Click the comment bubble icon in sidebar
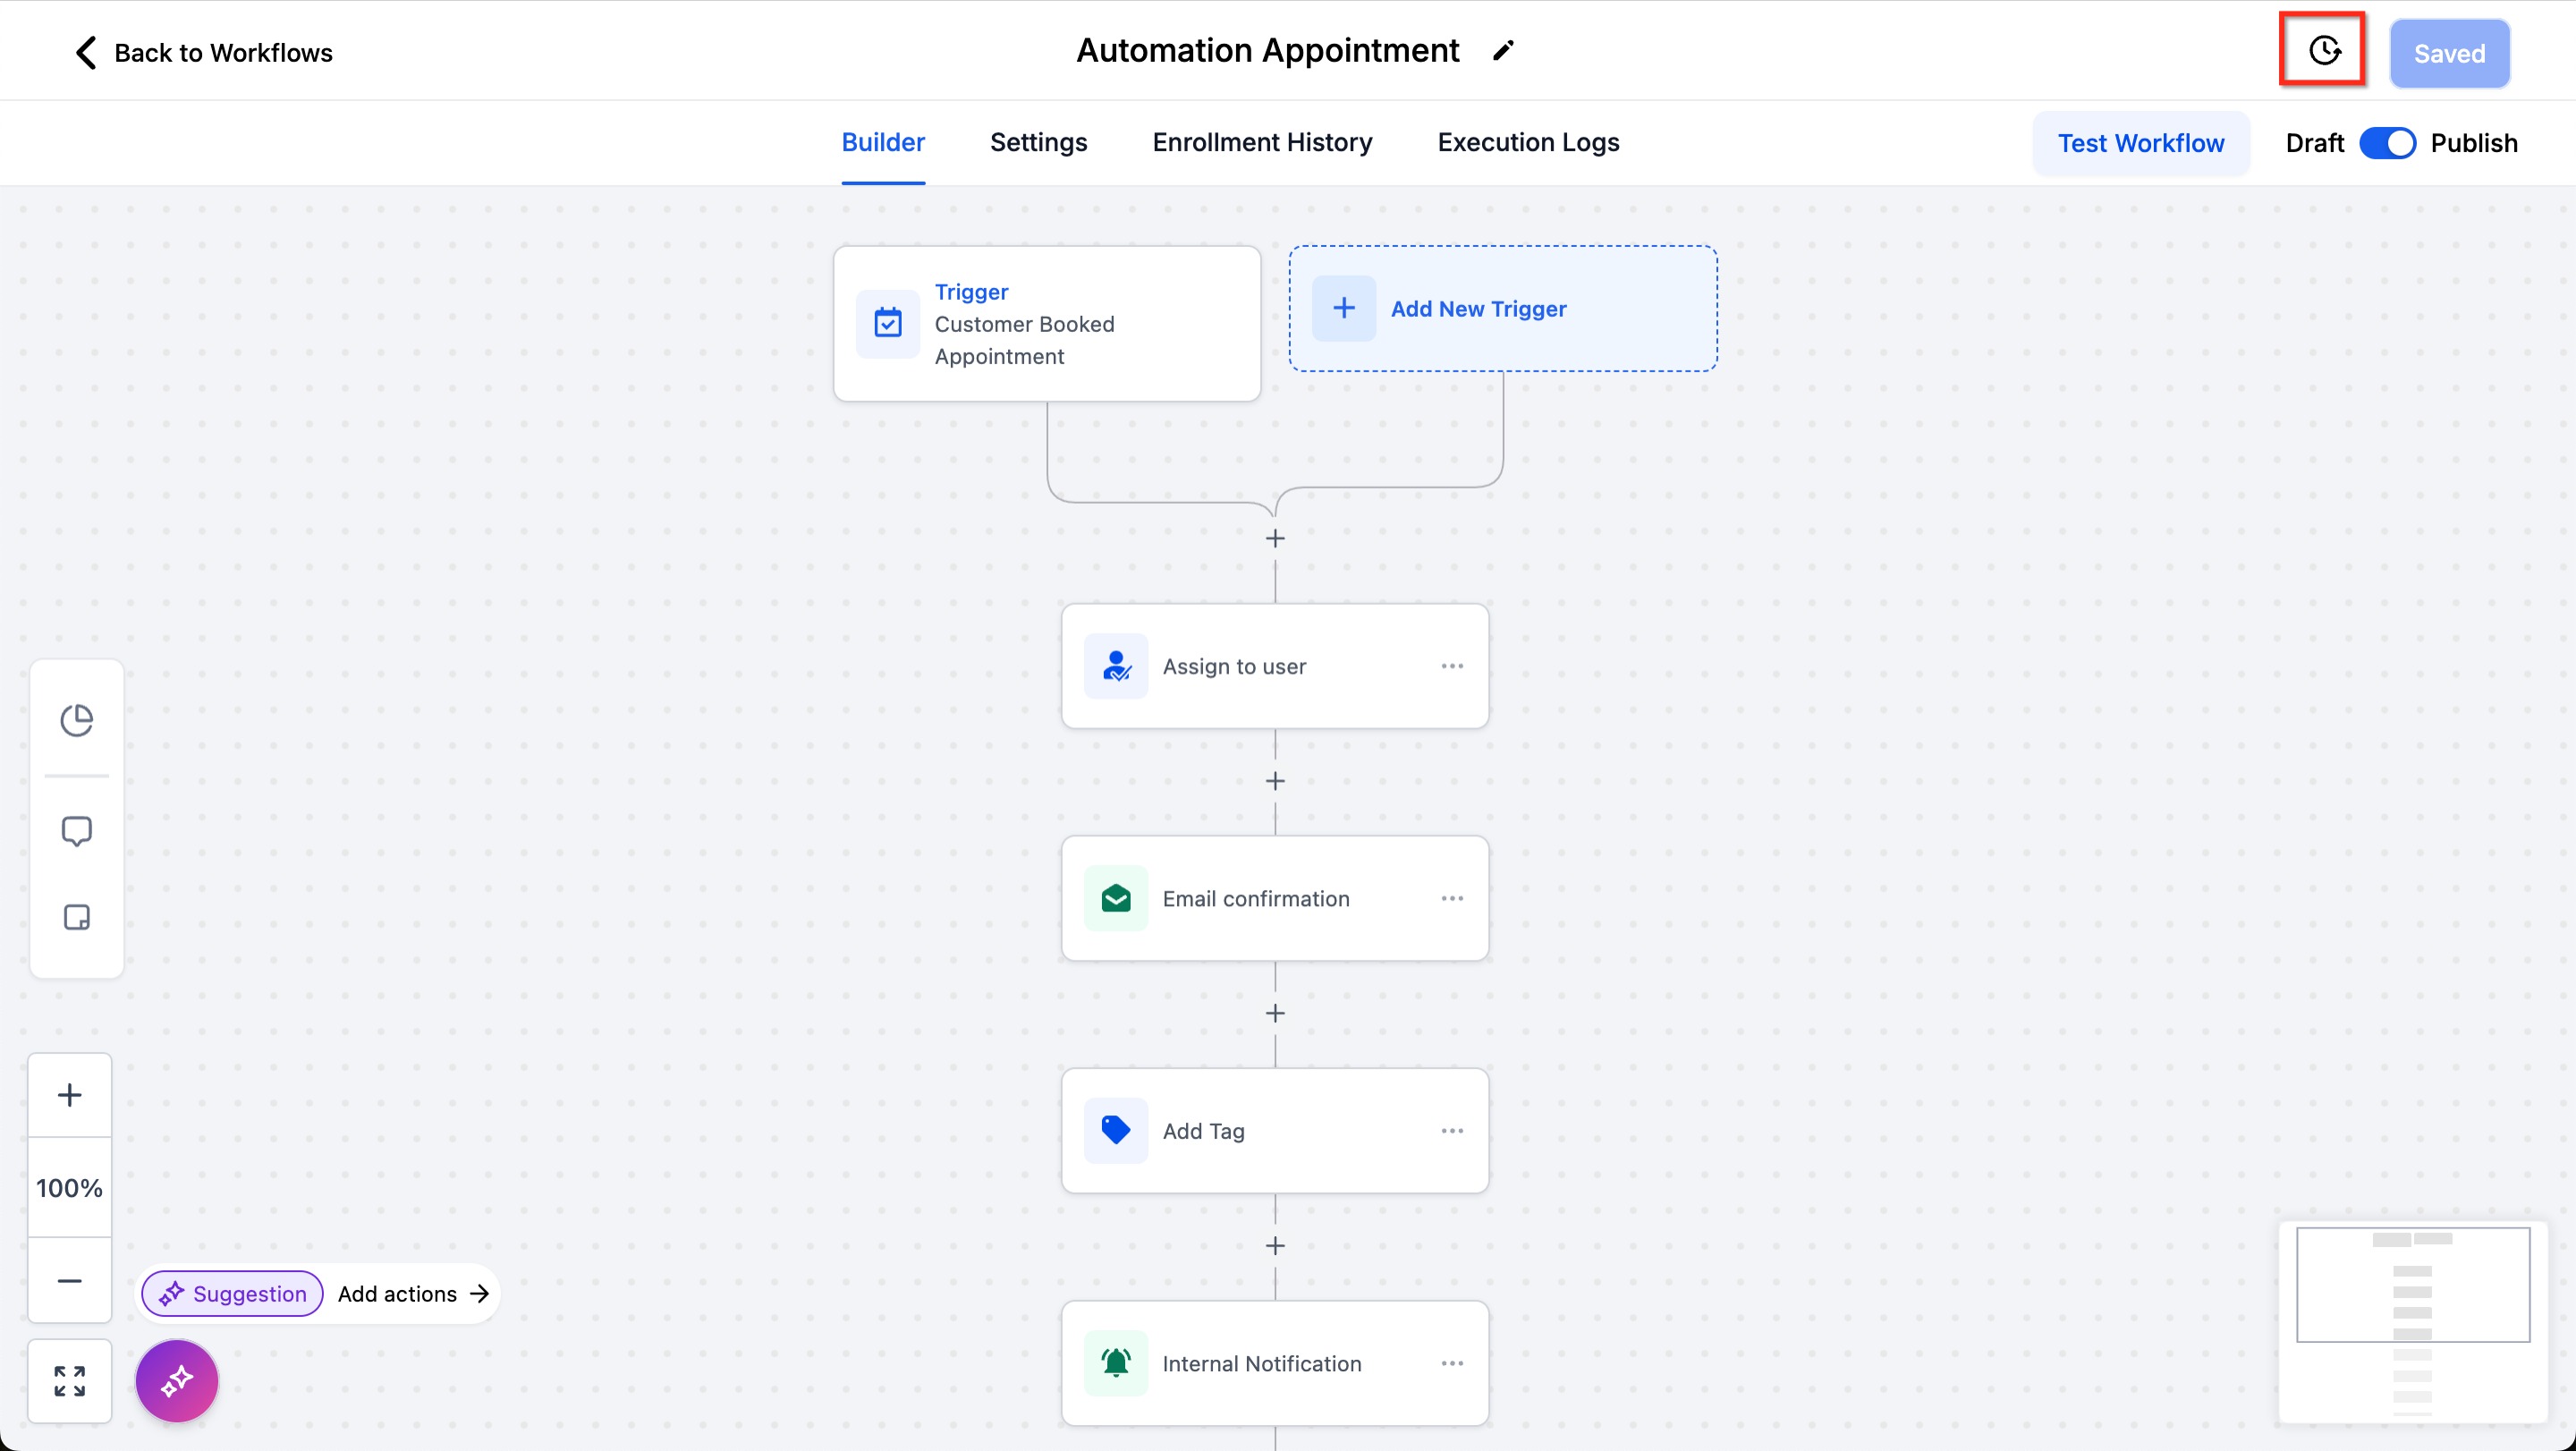Screen dimensions: 2576x1451 point(77,831)
